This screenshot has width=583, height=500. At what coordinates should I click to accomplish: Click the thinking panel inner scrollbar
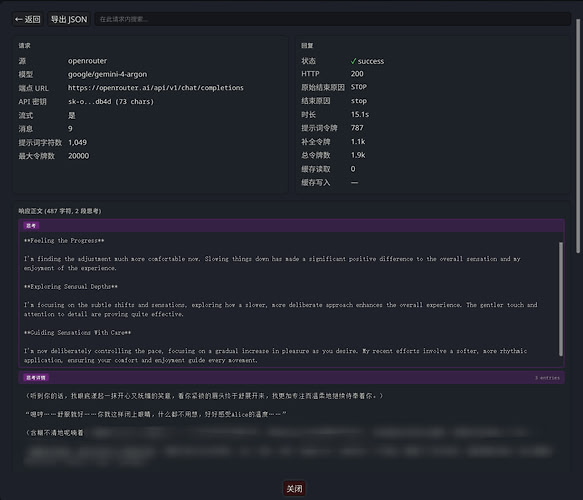coord(561,299)
